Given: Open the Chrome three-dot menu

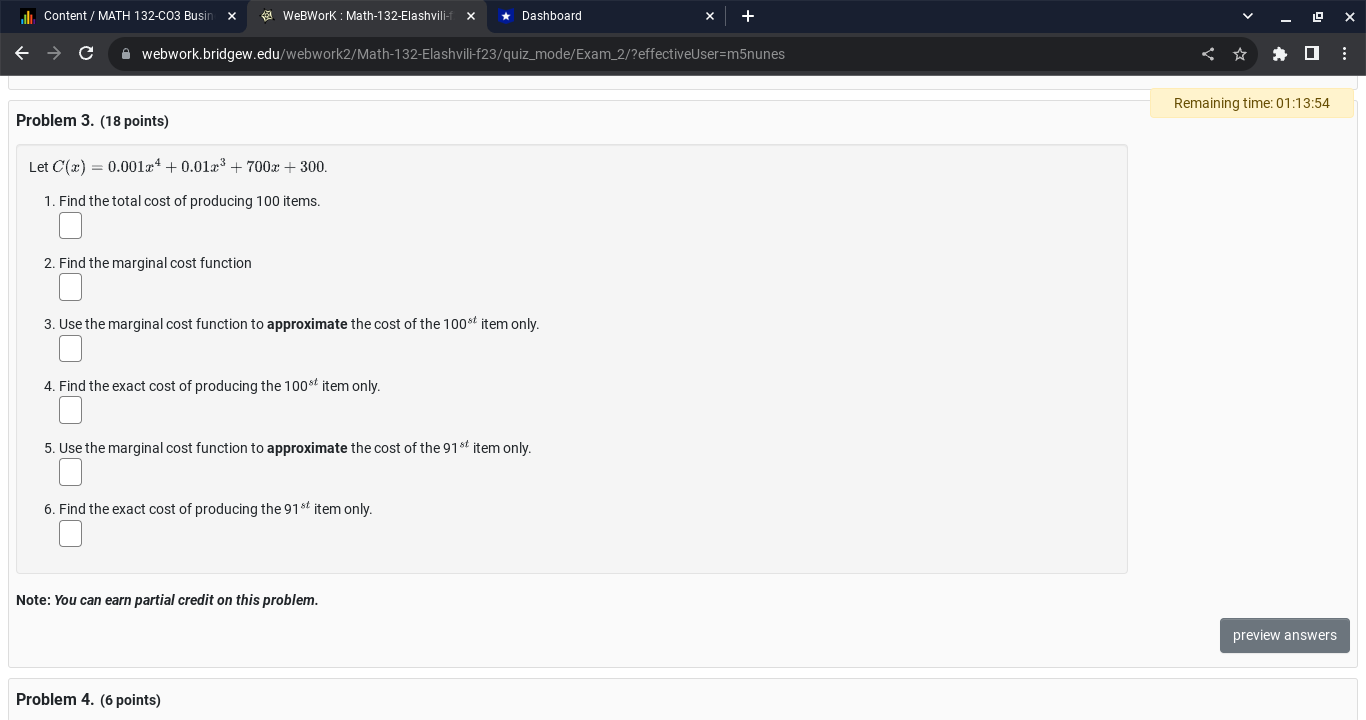Looking at the screenshot, I should [1345, 54].
